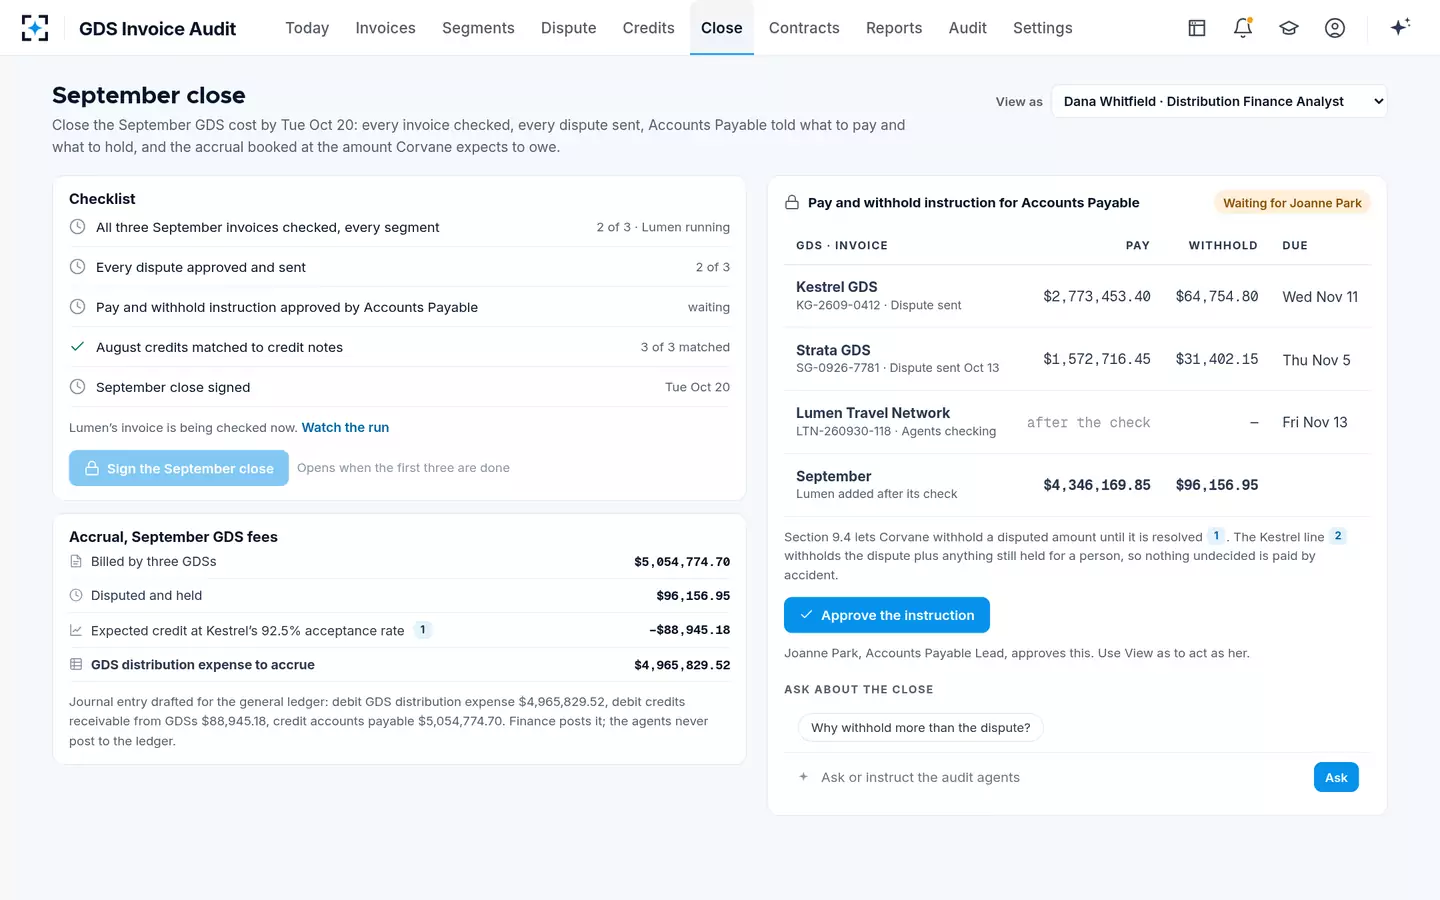The image size is (1440, 900).
Task: Click due date 'Wed Nov 11'
Action: (x=1320, y=297)
